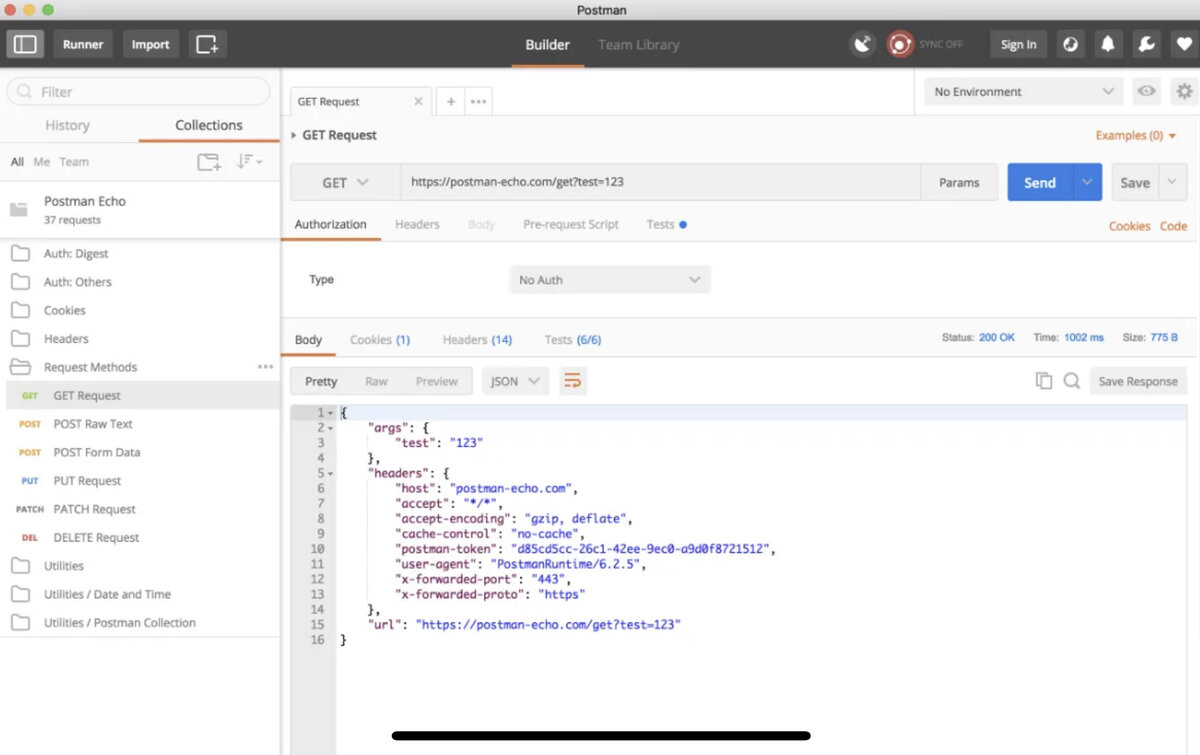Click the red Sync Off icon
Image resolution: width=1200 pixels, height=755 pixels.
[x=900, y=44]
